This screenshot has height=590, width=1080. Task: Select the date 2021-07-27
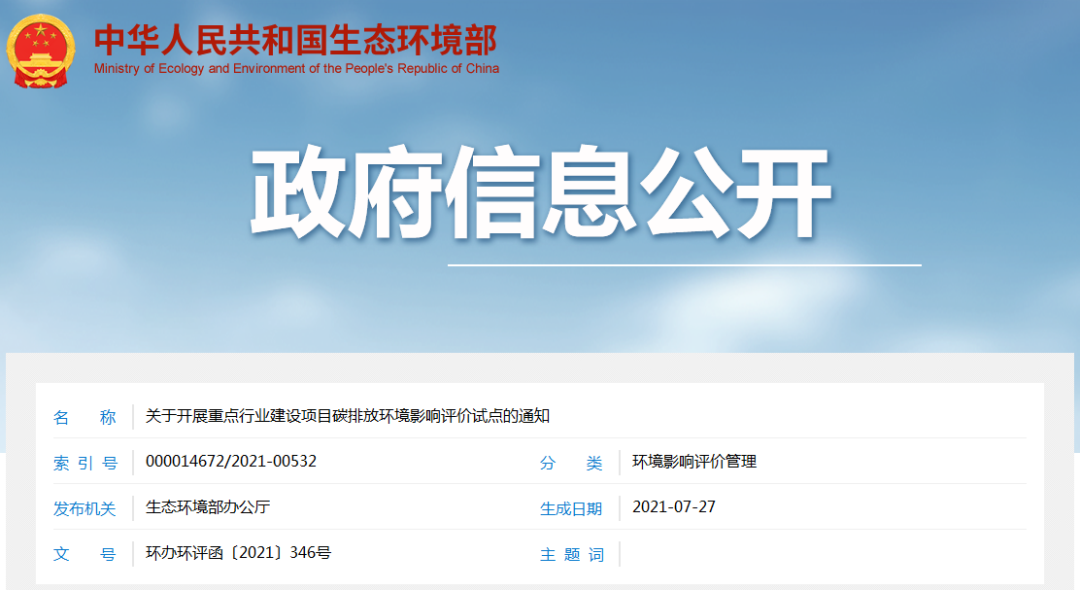pyautogui.click(x=674, y=507)
